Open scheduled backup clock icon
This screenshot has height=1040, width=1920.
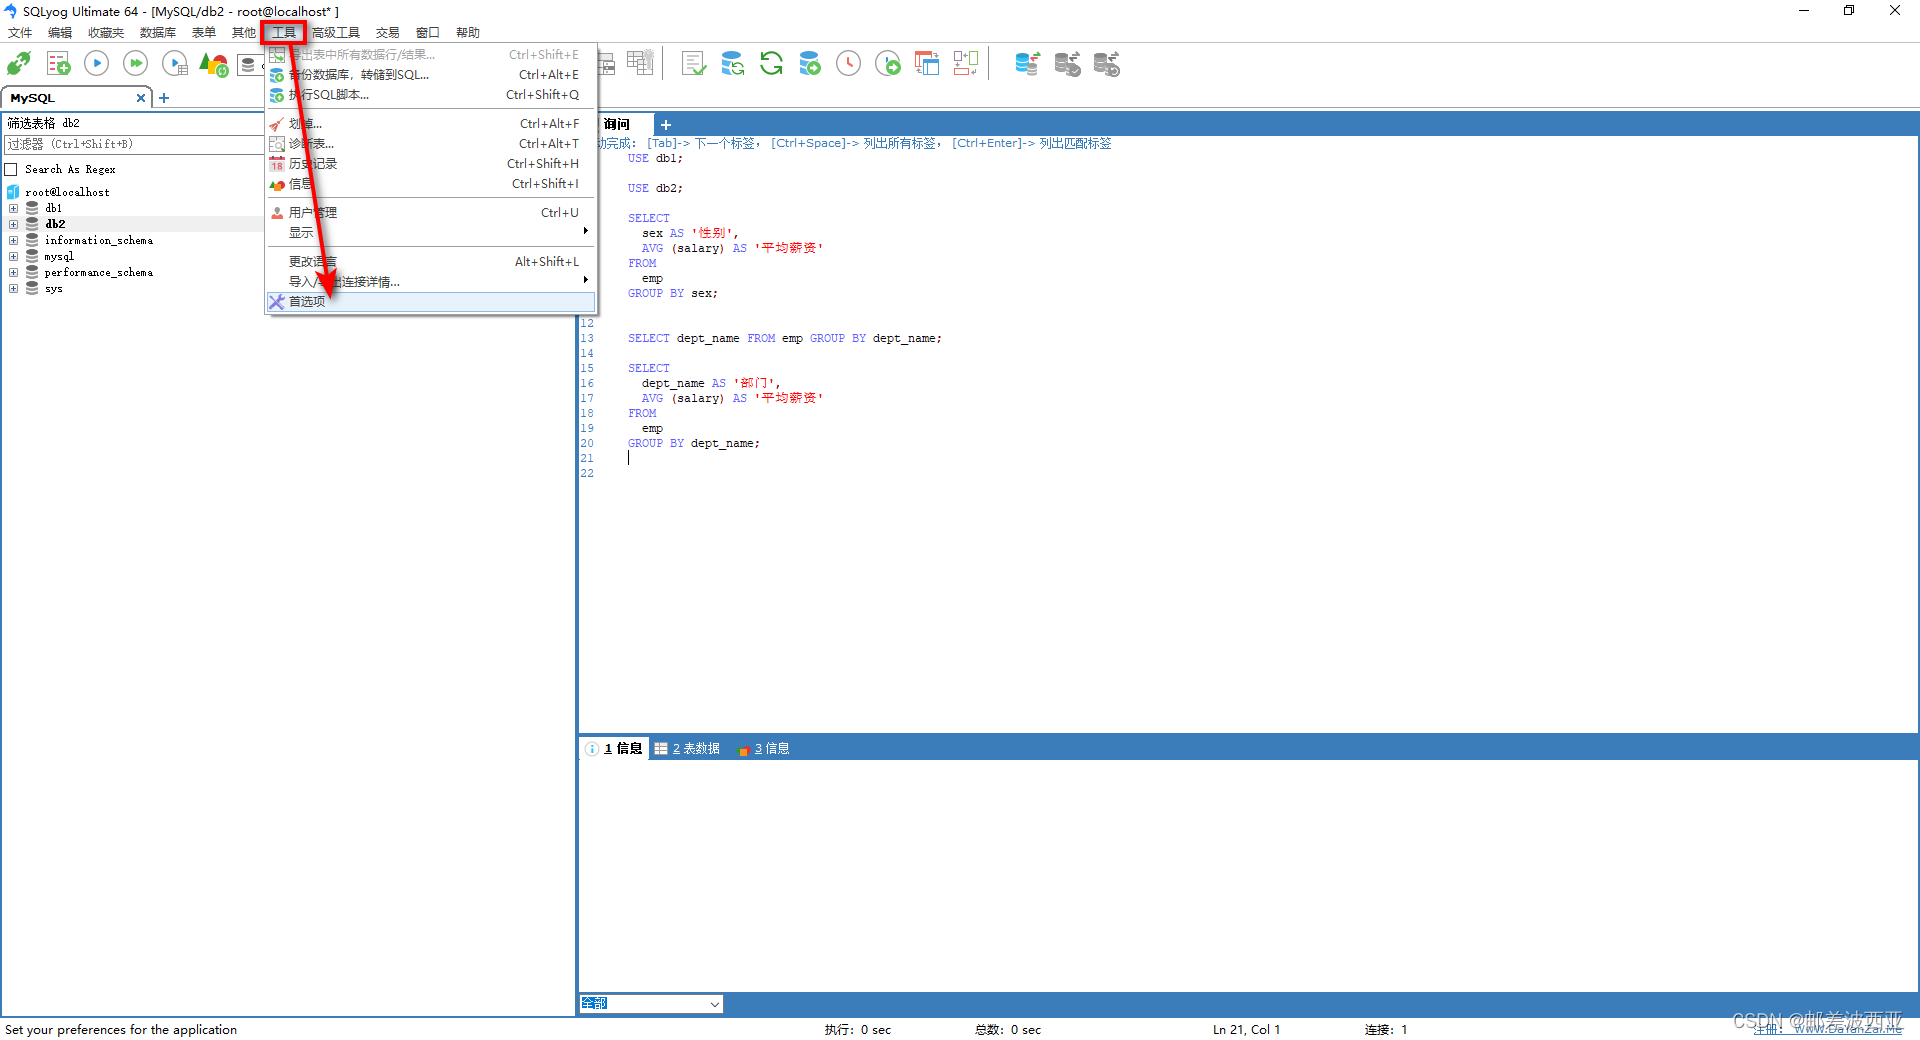848,63
